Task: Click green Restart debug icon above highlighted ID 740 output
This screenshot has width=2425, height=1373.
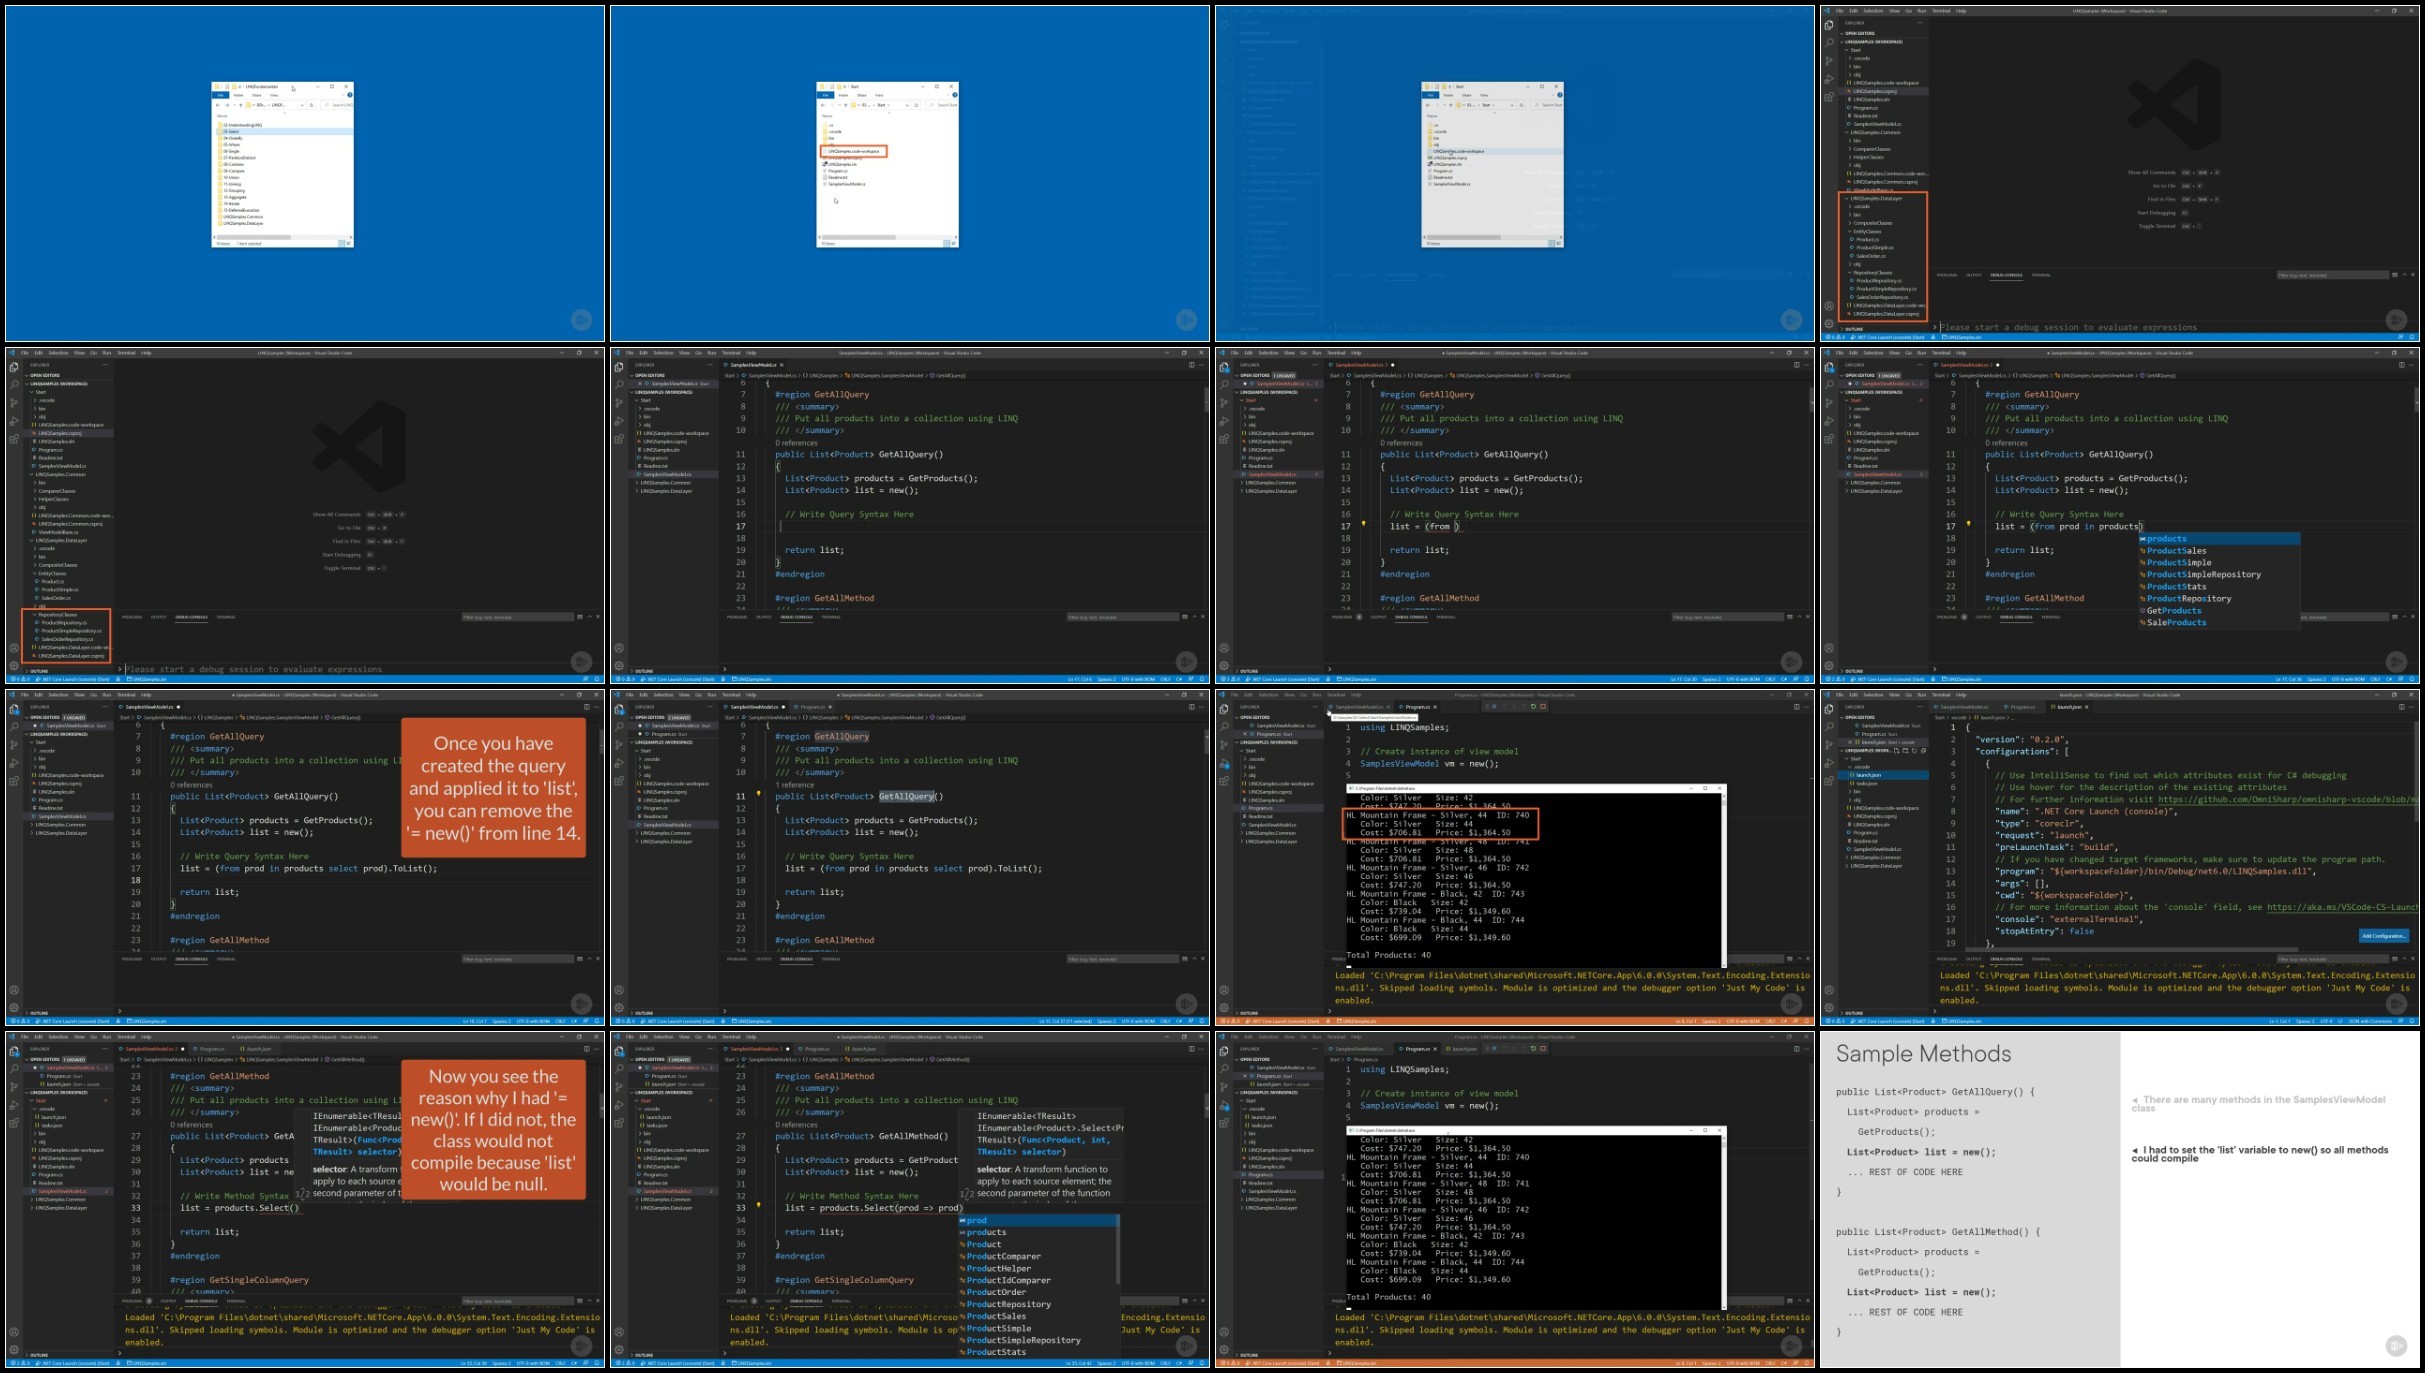Action: [1533, 707]
